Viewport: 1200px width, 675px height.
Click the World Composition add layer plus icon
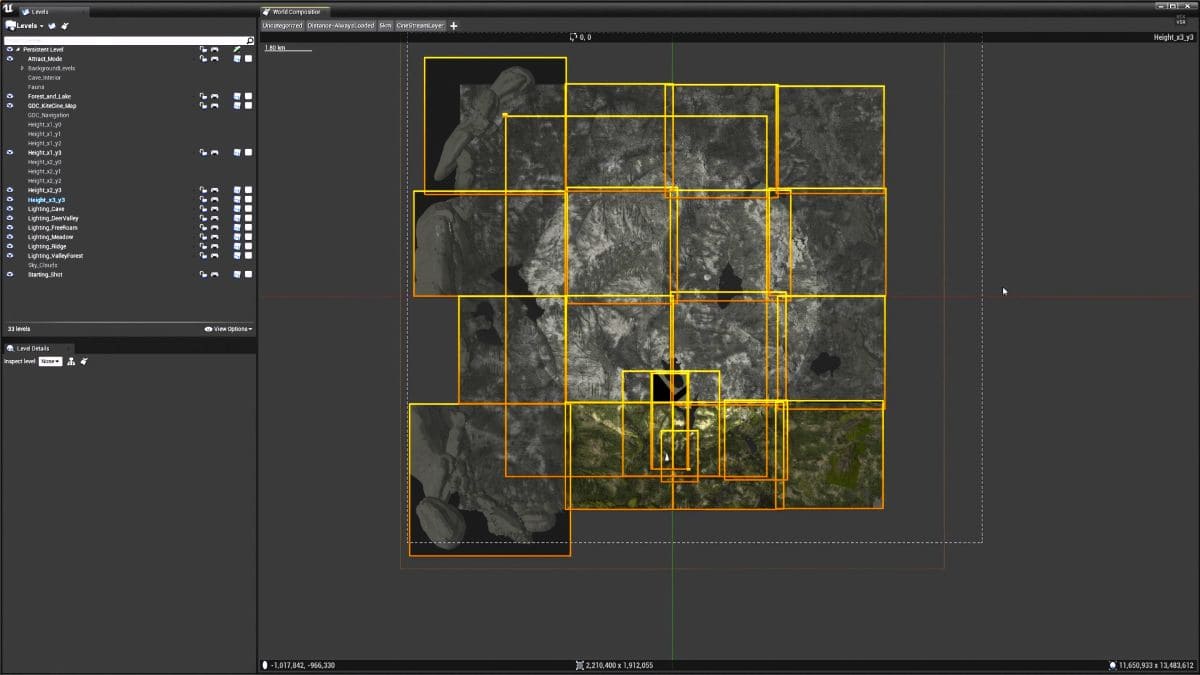tap(453, 26)
